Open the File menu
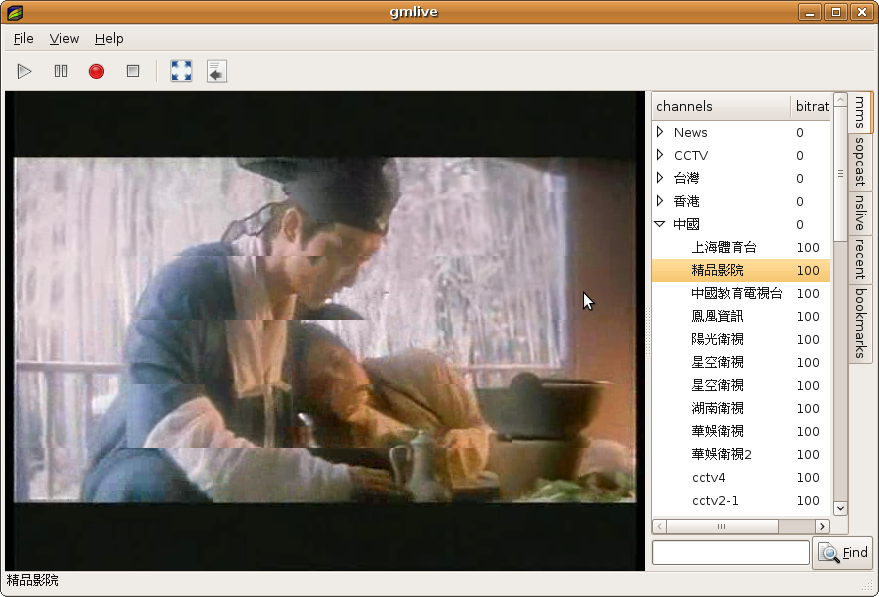 24,39
